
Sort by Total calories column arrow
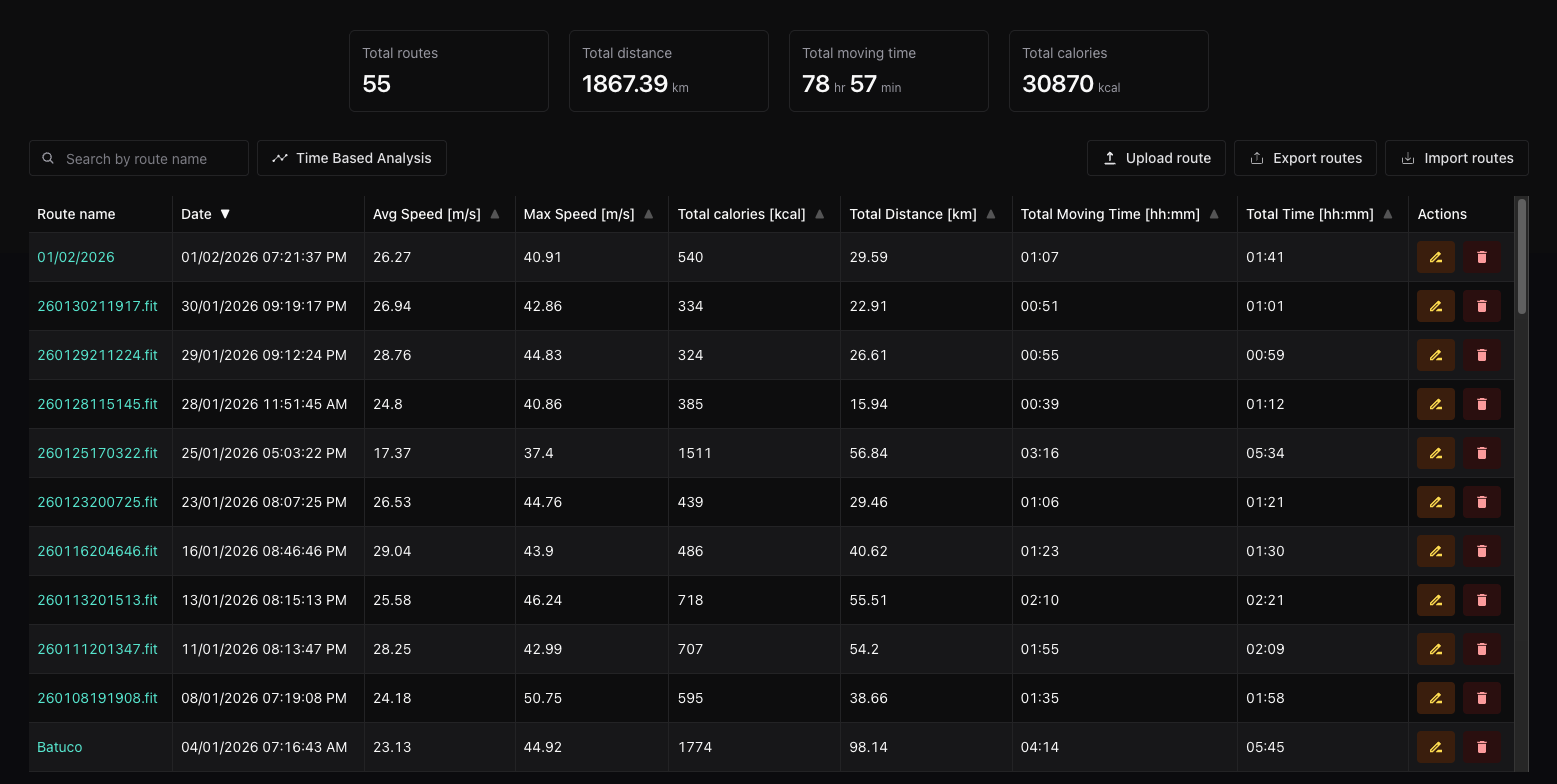point(820,214)
